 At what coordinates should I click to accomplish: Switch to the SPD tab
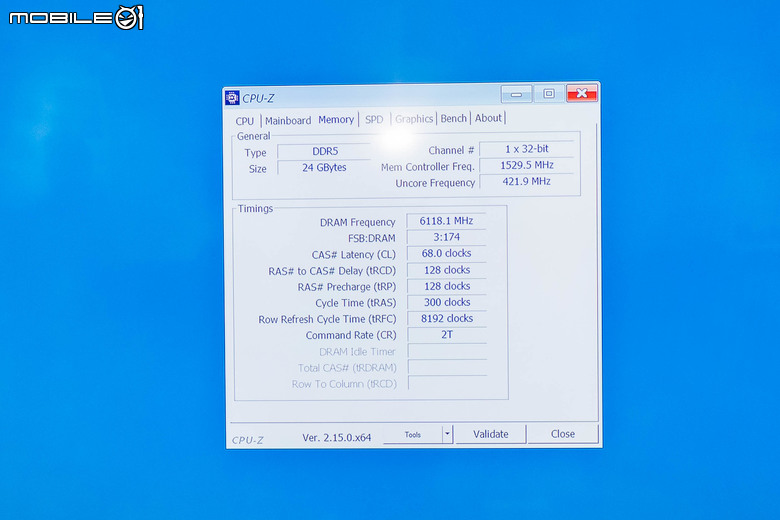click(374, 119)
